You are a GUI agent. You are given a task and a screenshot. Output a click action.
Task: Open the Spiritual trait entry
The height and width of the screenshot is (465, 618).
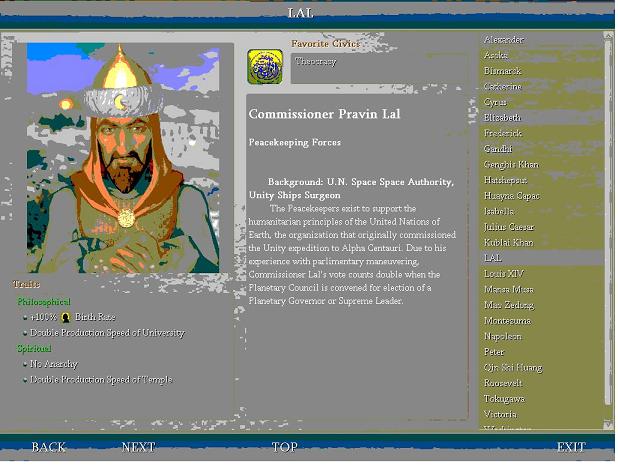coord(34,348)
